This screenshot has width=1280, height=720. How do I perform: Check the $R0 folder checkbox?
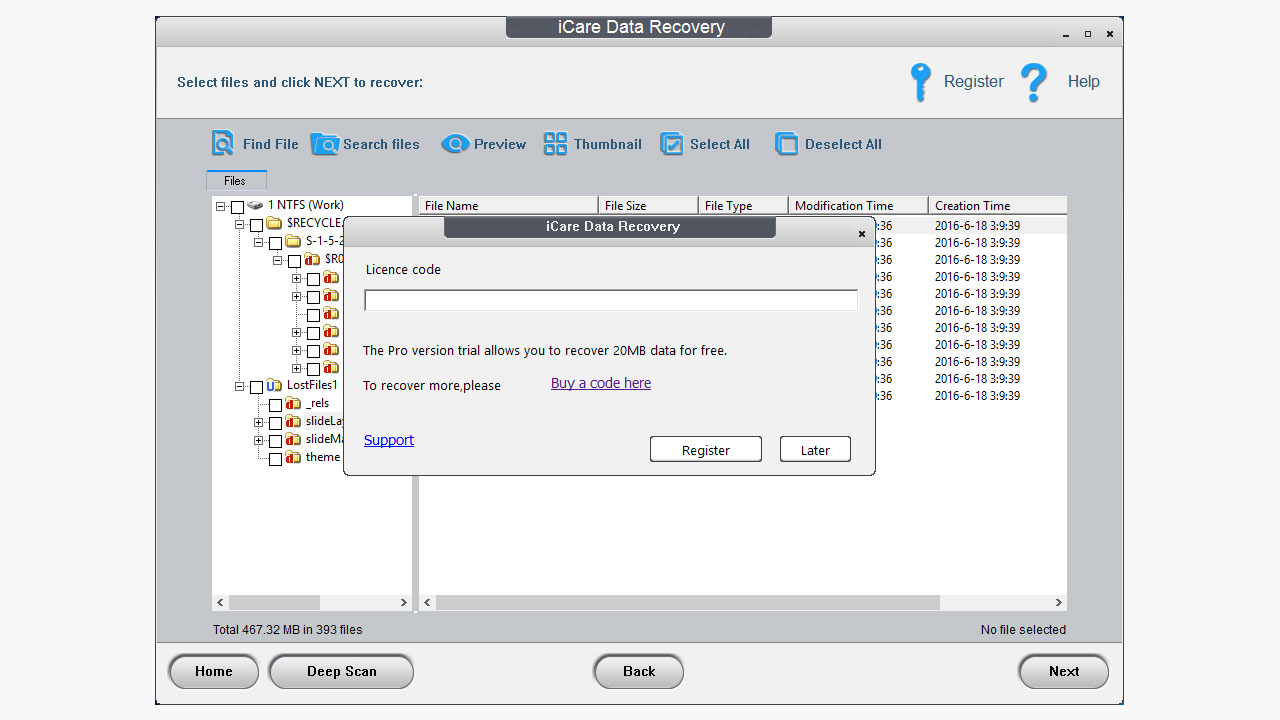pos(294,261)
